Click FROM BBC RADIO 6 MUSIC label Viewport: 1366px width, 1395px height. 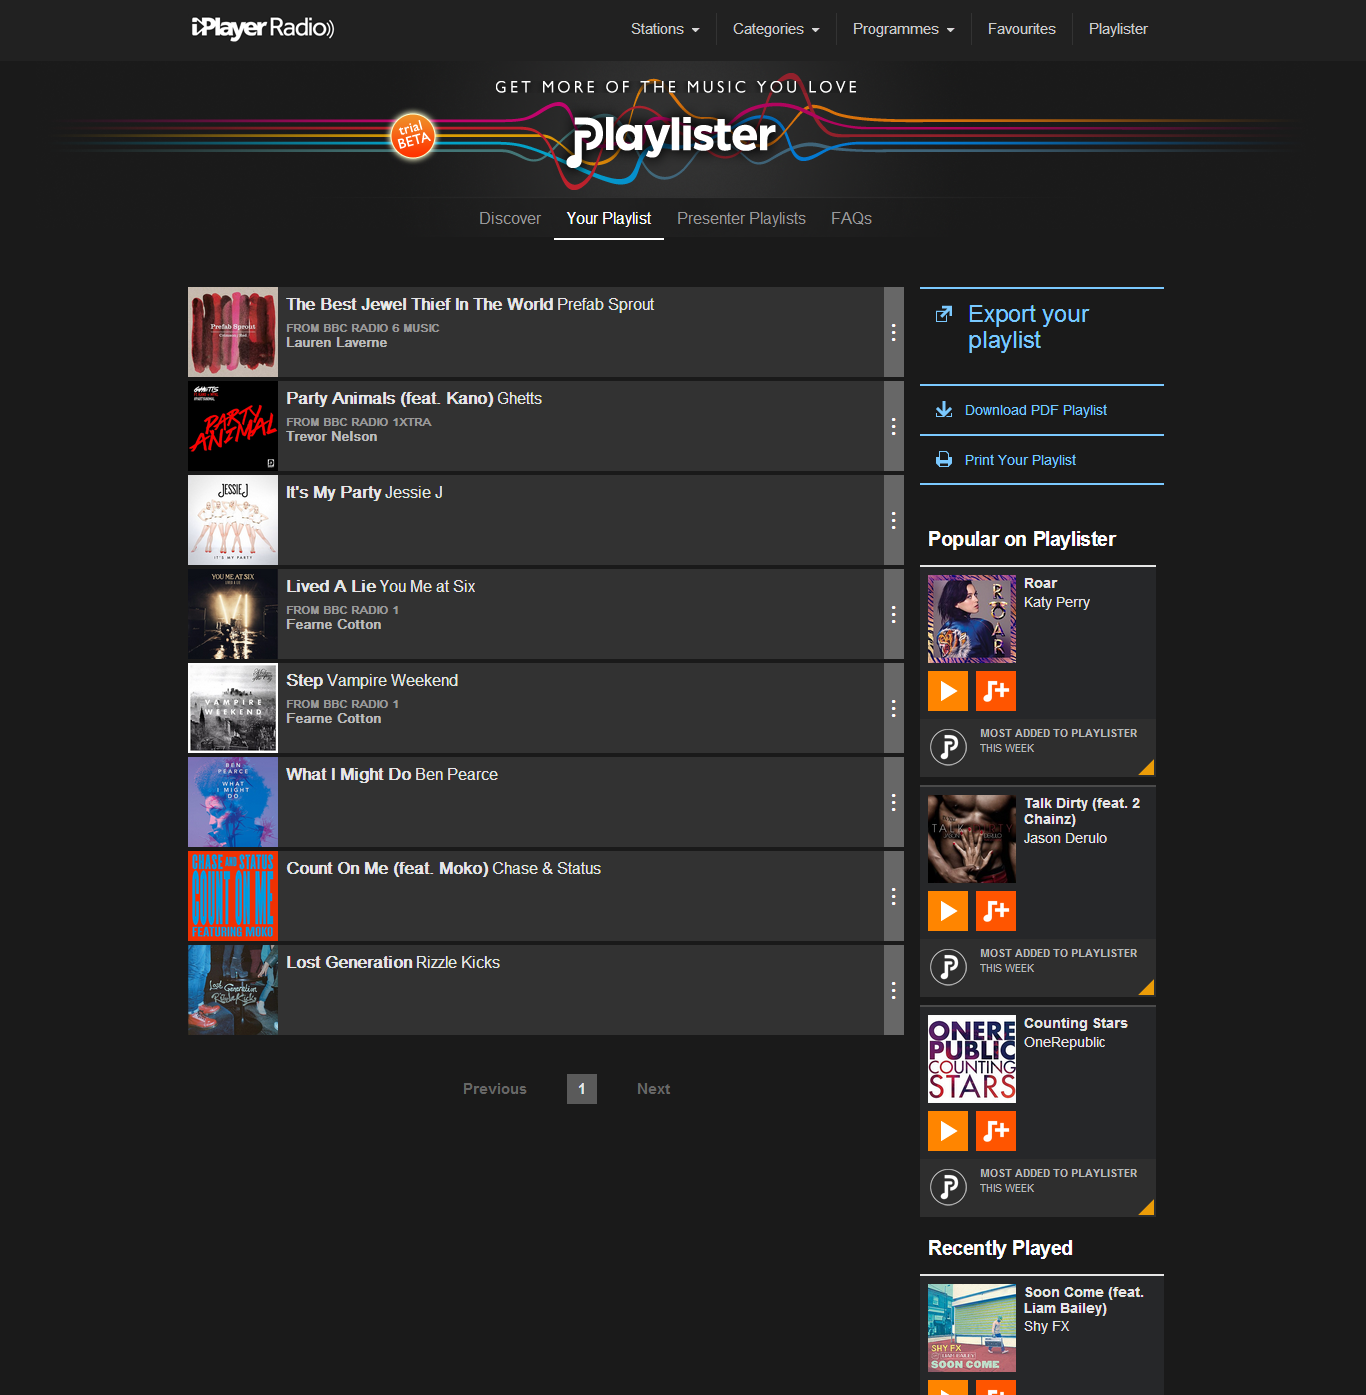(x=363, y=328)
